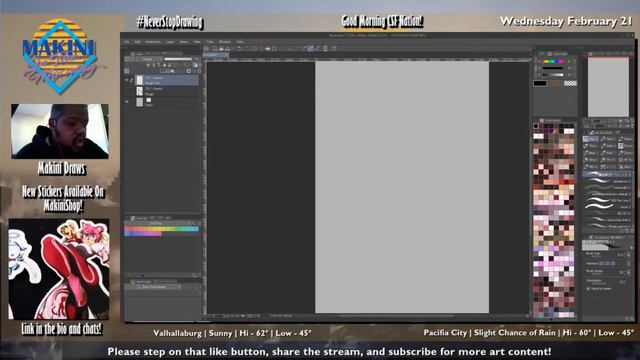Switch to the open canvas document tab
The image size is (640, 360).
[216, 55]
